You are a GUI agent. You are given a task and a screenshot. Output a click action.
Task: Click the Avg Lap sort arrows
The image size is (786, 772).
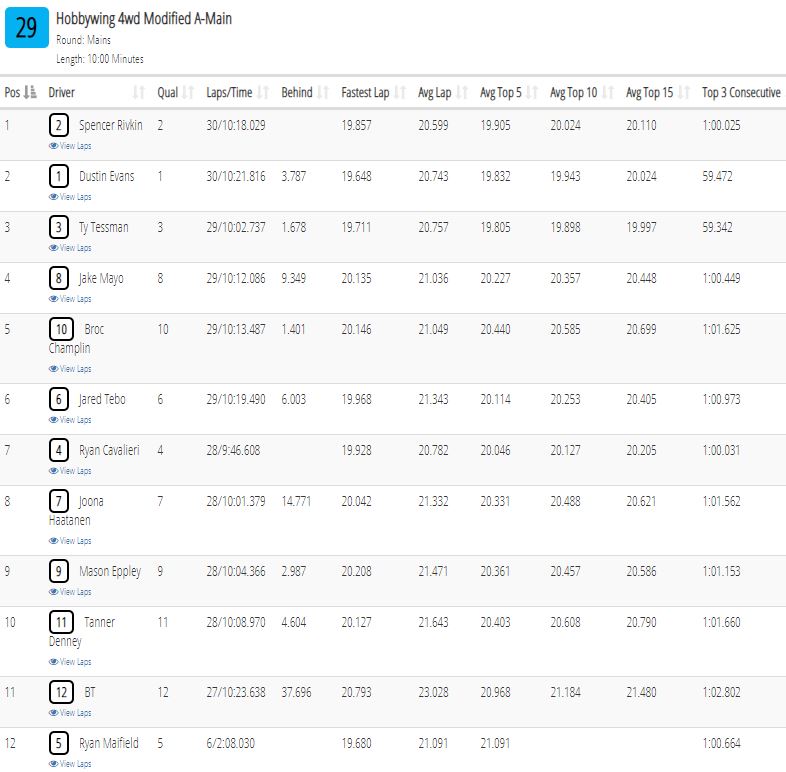(x=462, y=92)
